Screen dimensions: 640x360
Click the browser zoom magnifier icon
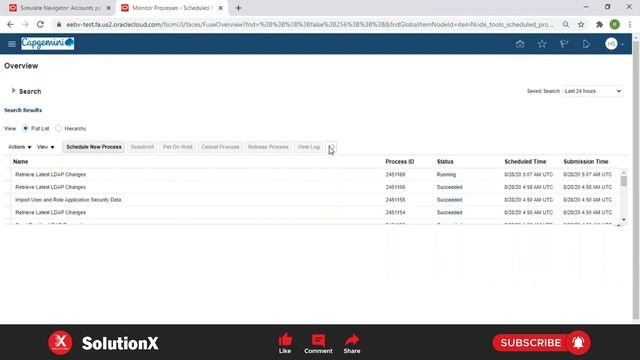566,24
